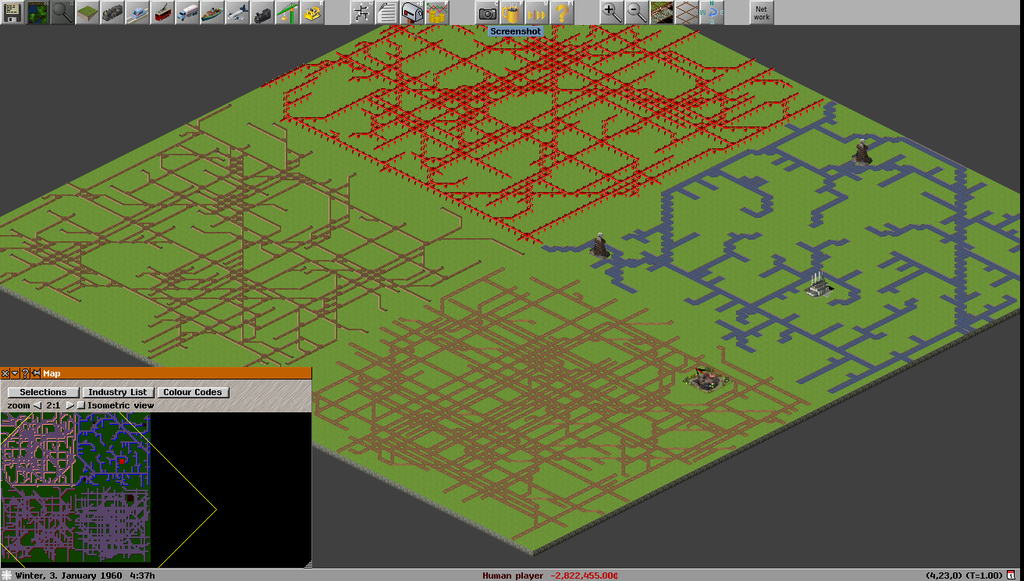The image size is (1024, 581).
Task: Open the railway tools with the steam locomotive icon
Action: pyautogui.click(x=112, y=12)
